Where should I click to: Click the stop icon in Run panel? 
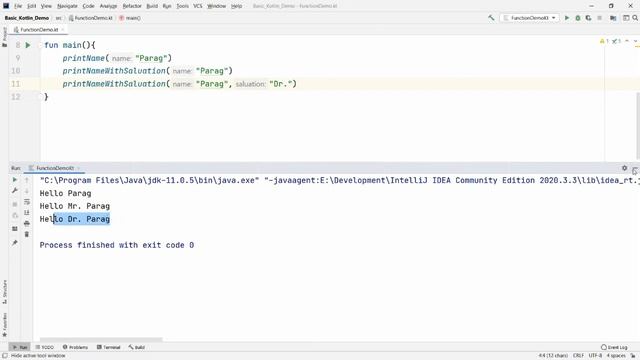[x=15, y=204]
